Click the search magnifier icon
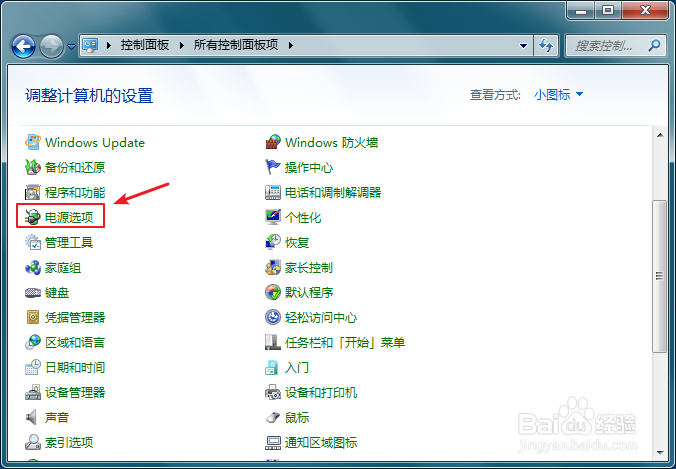 pyautogui.click(x=654, y=45)
